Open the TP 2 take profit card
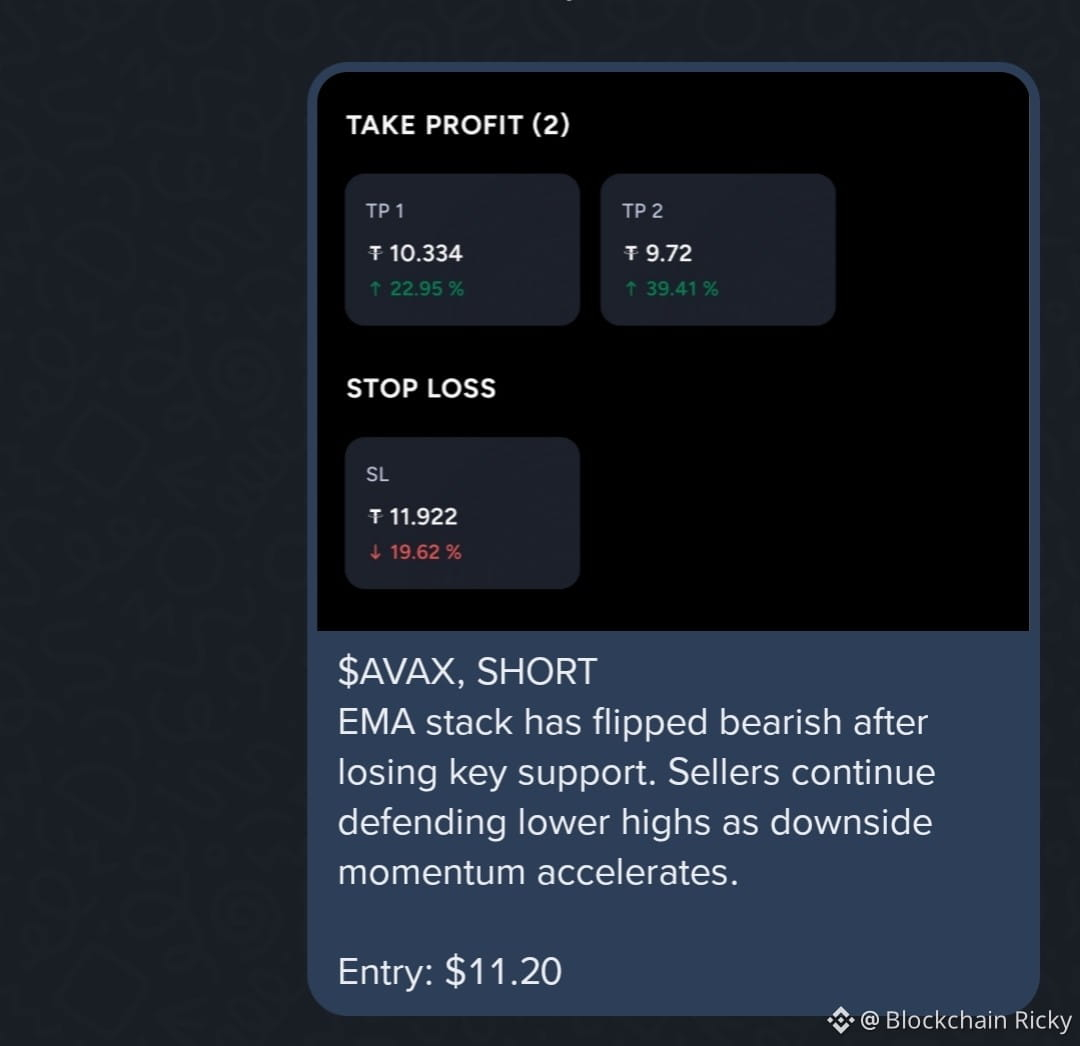This screenshot has height=1046, width=1080. pos(718,249)
